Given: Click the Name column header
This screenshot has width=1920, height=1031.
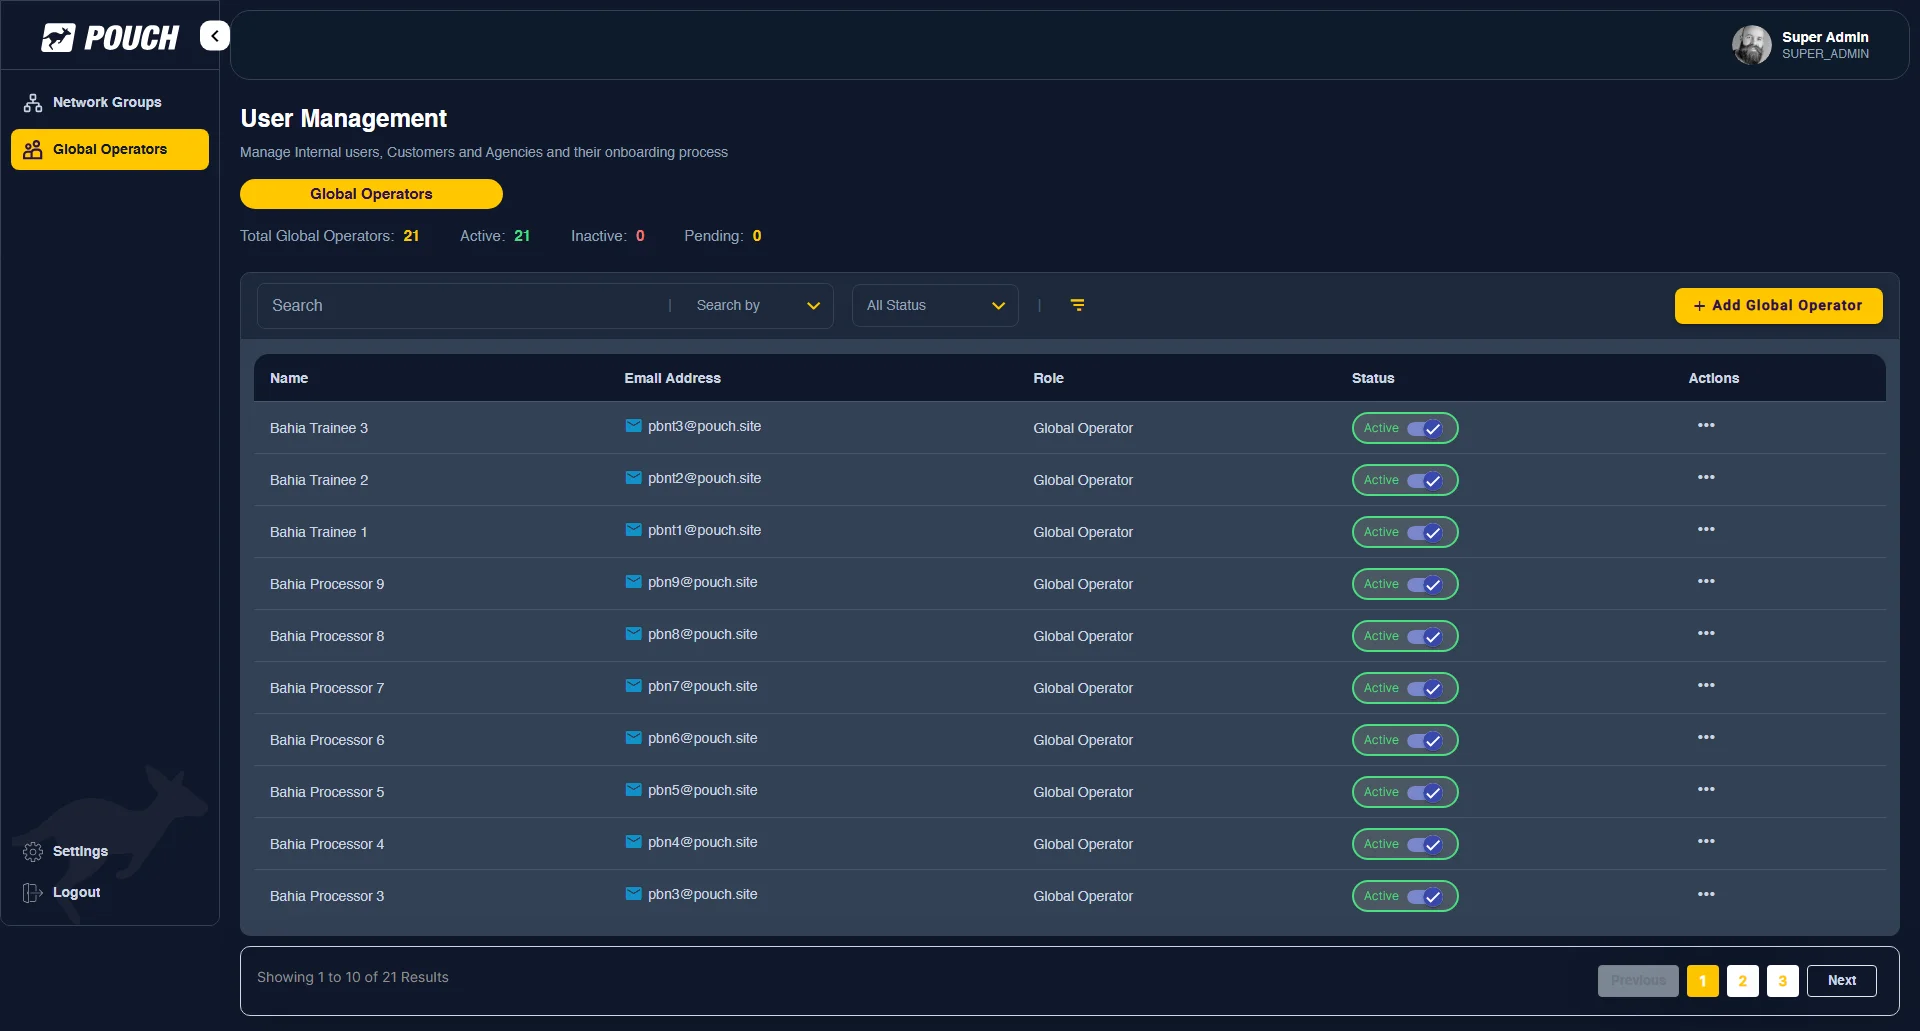Looking at the screenshot, I should pos(289,378).
